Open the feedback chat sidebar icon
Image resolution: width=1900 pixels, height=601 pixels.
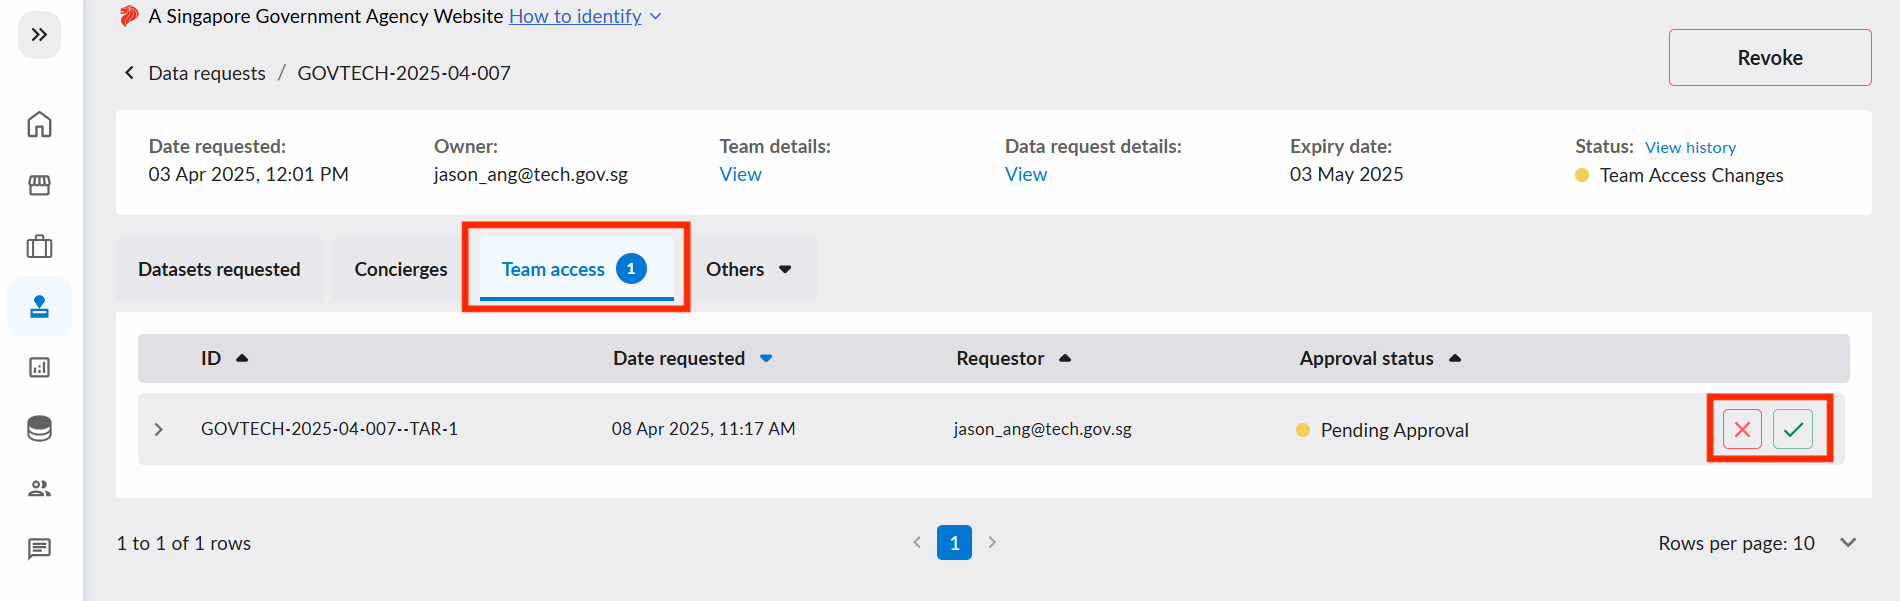[39, 548]
